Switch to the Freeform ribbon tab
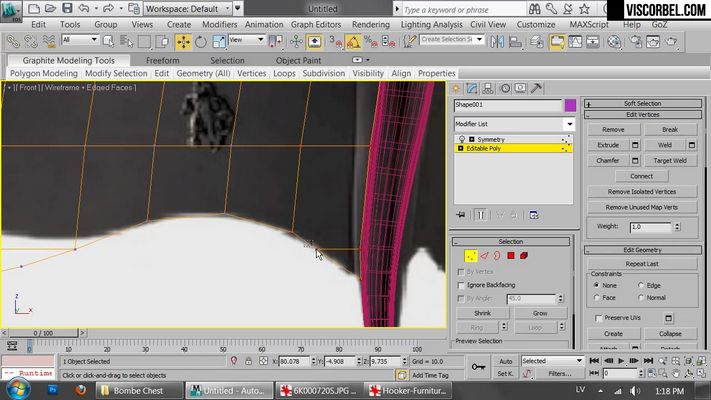Image resolution: width=711 pixels, height=400 pixels. (x=162, y=60)
